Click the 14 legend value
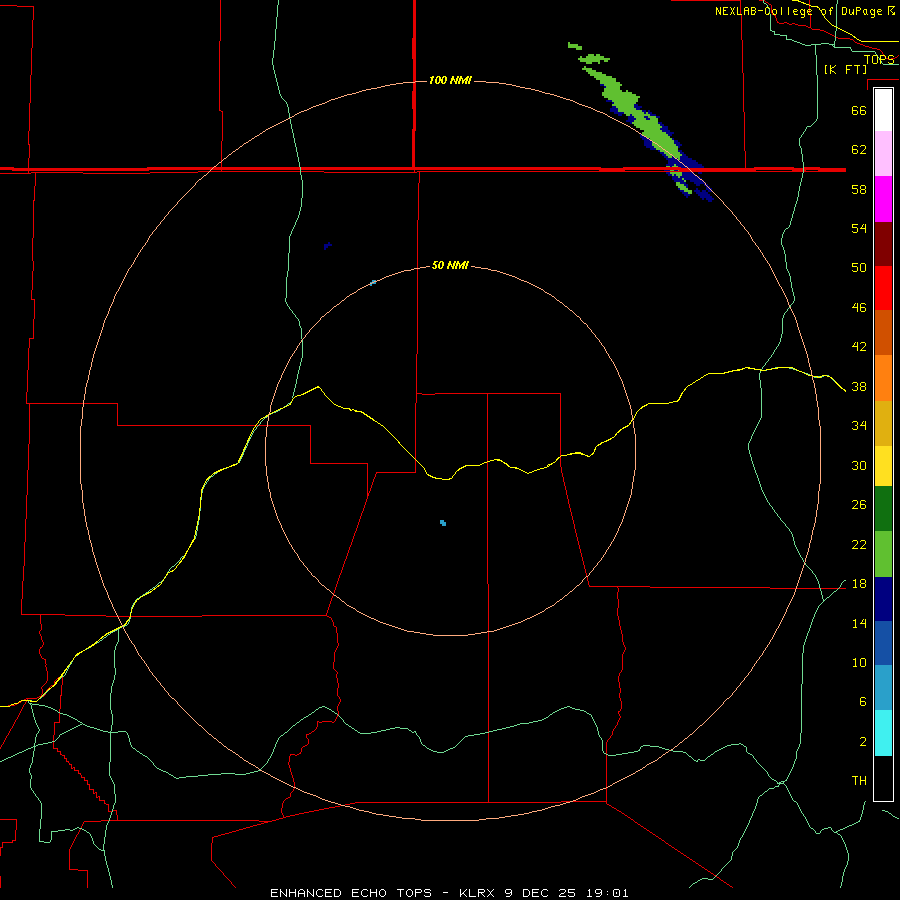 pyautogui.click(x=859, y=623)
